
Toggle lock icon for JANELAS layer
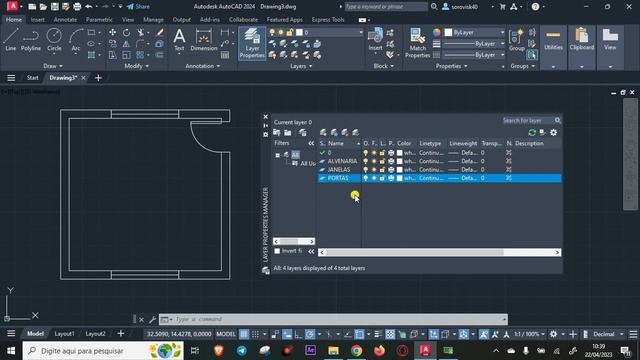point(382,169)
